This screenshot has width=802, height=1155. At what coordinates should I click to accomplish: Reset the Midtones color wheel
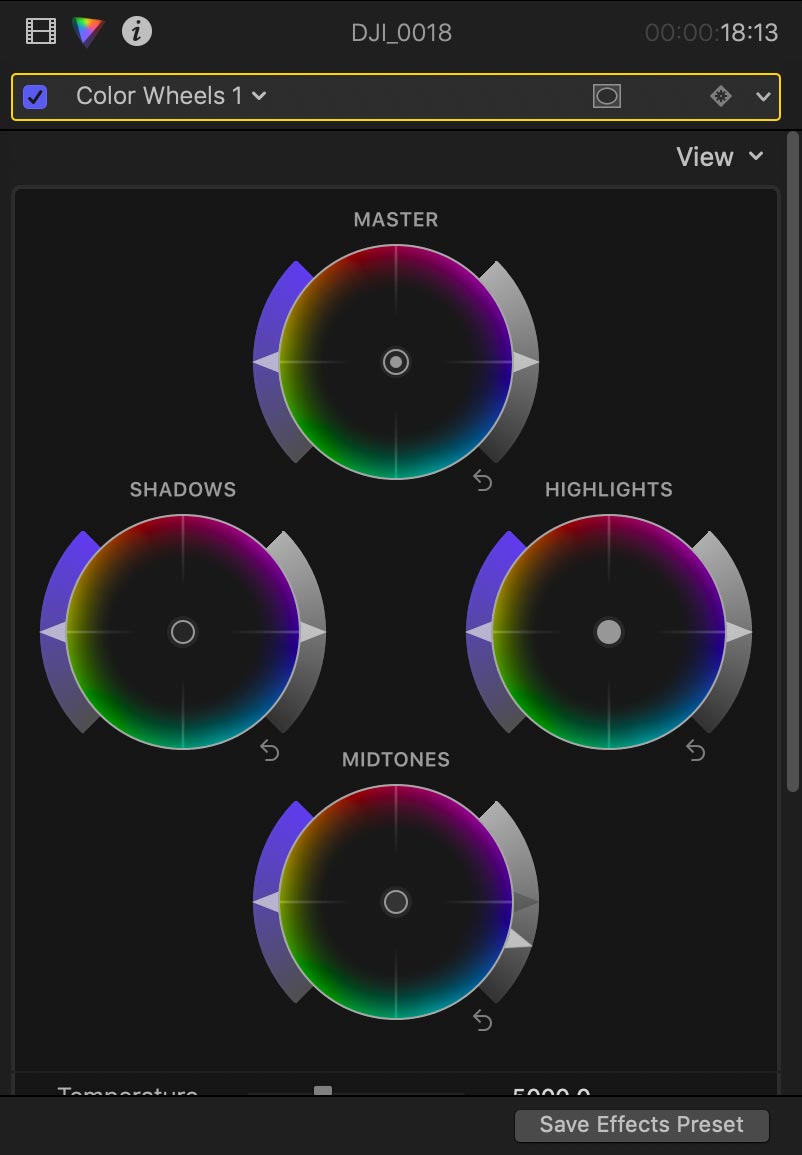tap(482, 1020)
